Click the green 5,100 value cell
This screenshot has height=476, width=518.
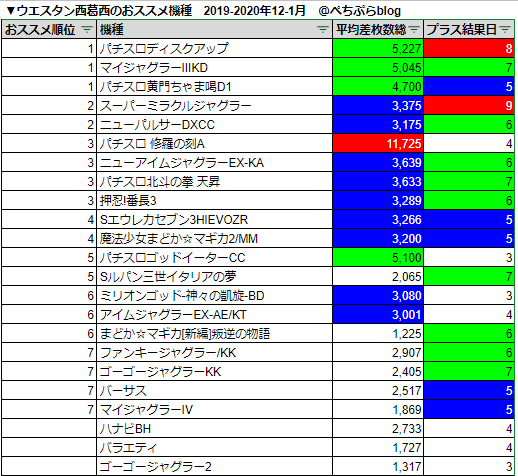pyautogui.click(x=378, y=257)
